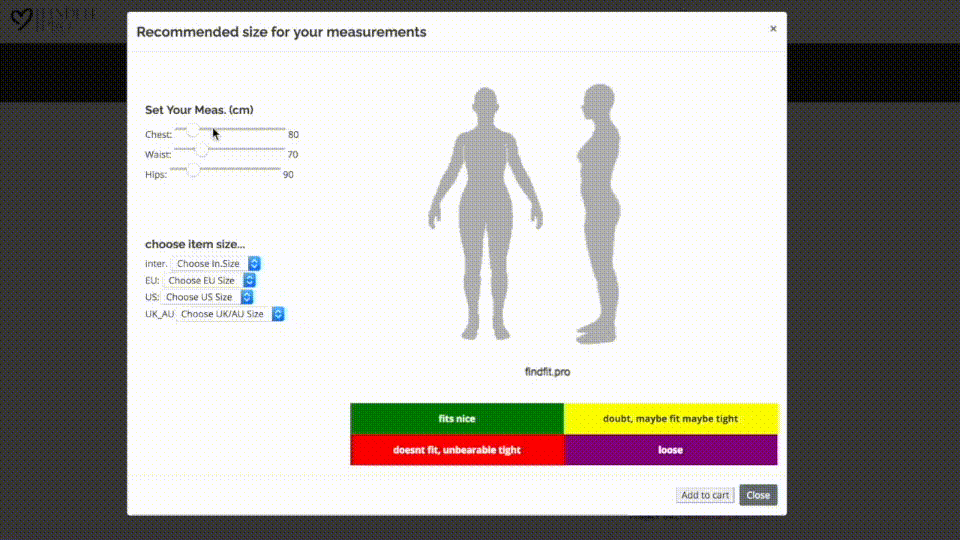Select the yellow 'doubt, maybe fit' legend box
Image resolution: width=960 pixels, height=540 pixels.
tap(670, 419)
